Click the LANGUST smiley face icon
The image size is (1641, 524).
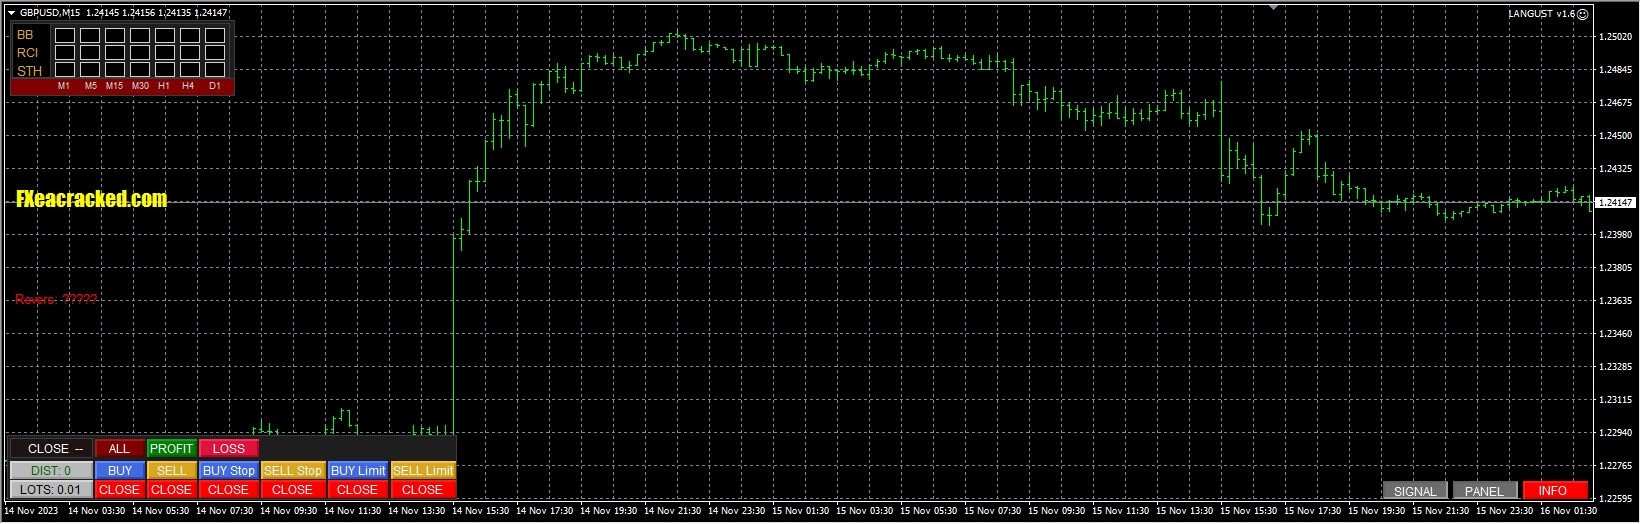[1582, 14]
